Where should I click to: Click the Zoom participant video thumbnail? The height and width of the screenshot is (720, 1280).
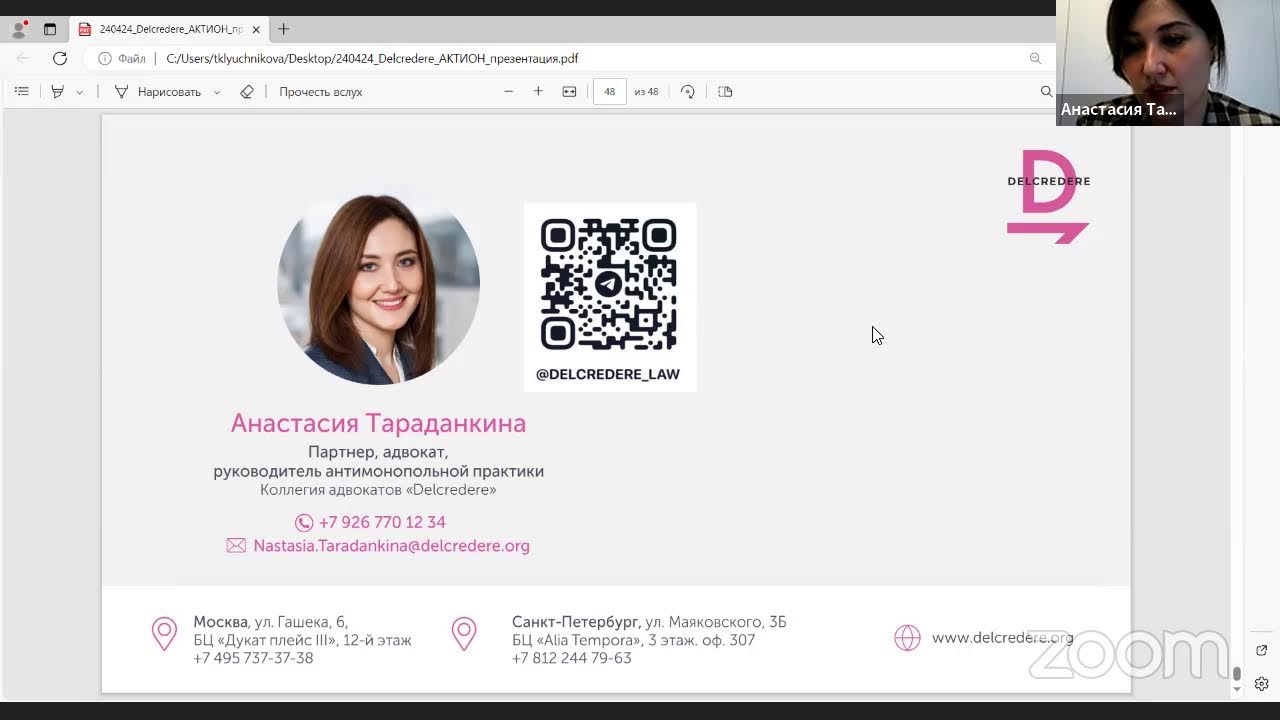[x=1168, y=62]
